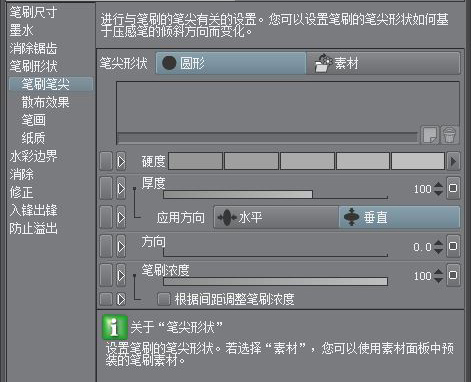Click the 厚度 value 100 field
The image size is (471, 382).
pos(422,189)
